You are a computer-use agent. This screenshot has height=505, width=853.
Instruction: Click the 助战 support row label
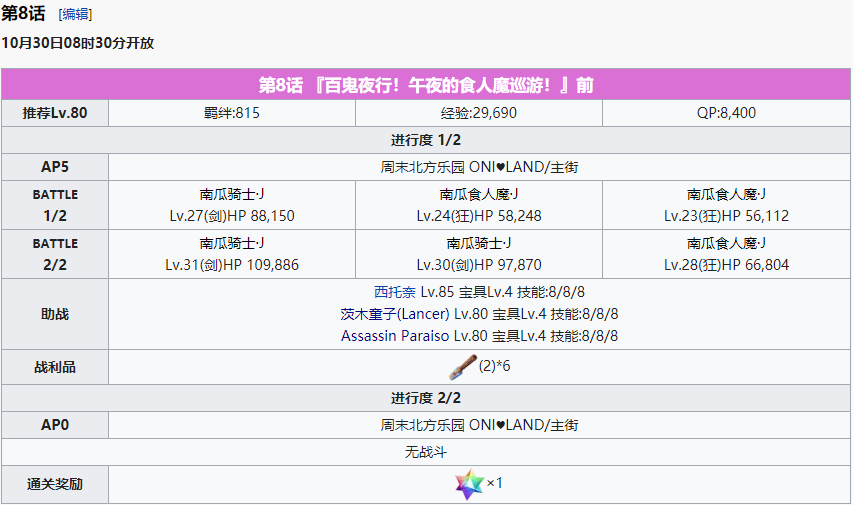55,314
